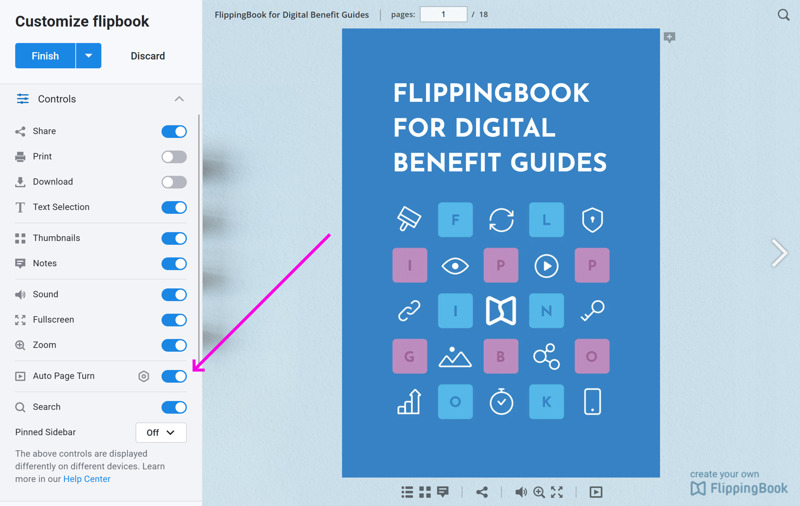Open the Pinned Sidebar dropdown
The height and width of the screenshot is (506, 800).
coord(161,433)
